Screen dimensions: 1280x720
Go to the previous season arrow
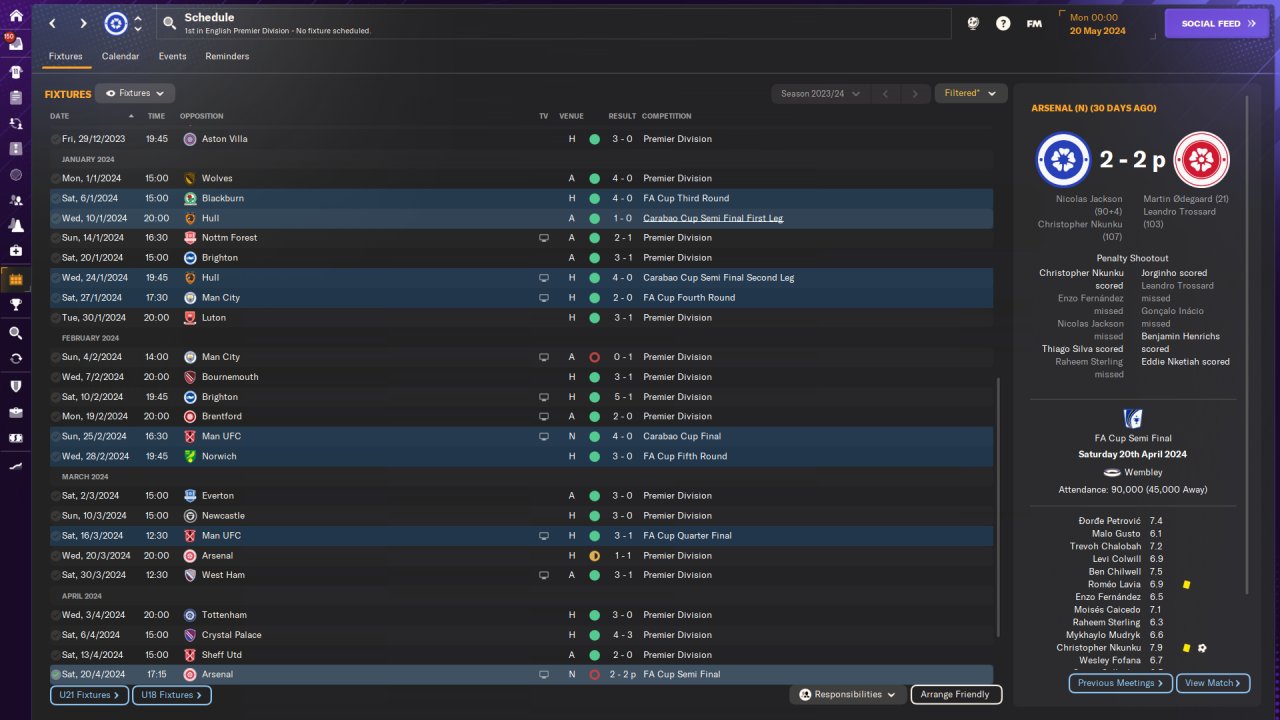tap(885, 94)
